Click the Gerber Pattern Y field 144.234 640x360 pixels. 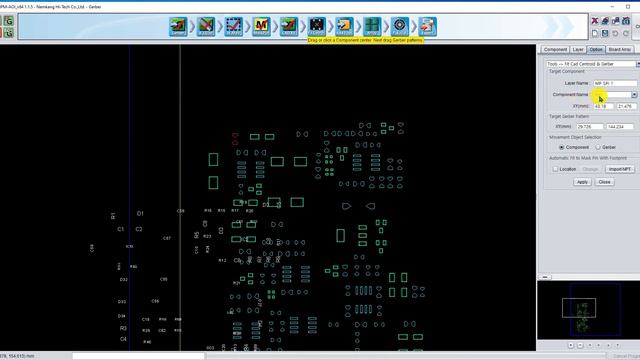click(x=620, y=127)
